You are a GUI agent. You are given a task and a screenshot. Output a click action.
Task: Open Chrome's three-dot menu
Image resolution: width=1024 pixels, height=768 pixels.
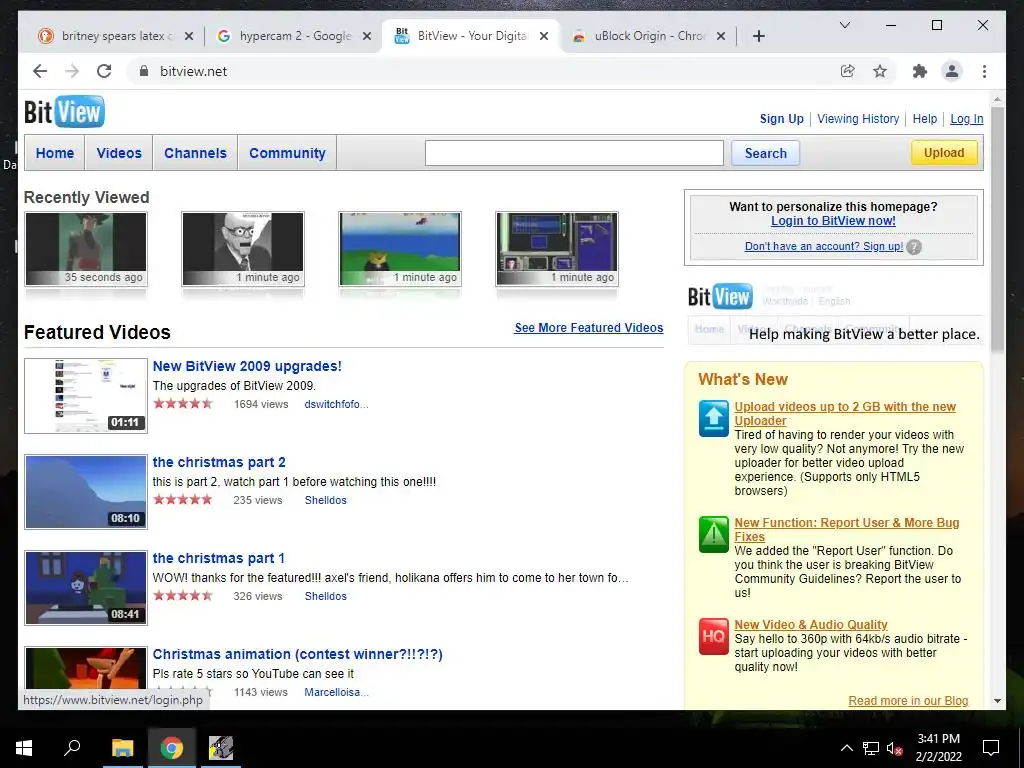[x=984, y=71]
